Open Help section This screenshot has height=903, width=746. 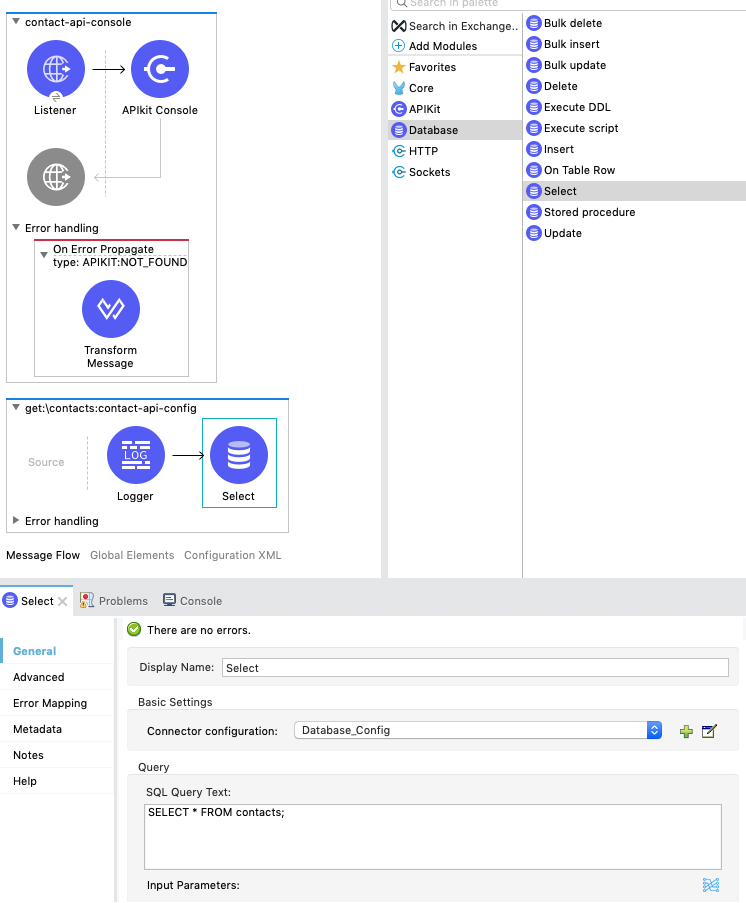[x=25, y=781]
